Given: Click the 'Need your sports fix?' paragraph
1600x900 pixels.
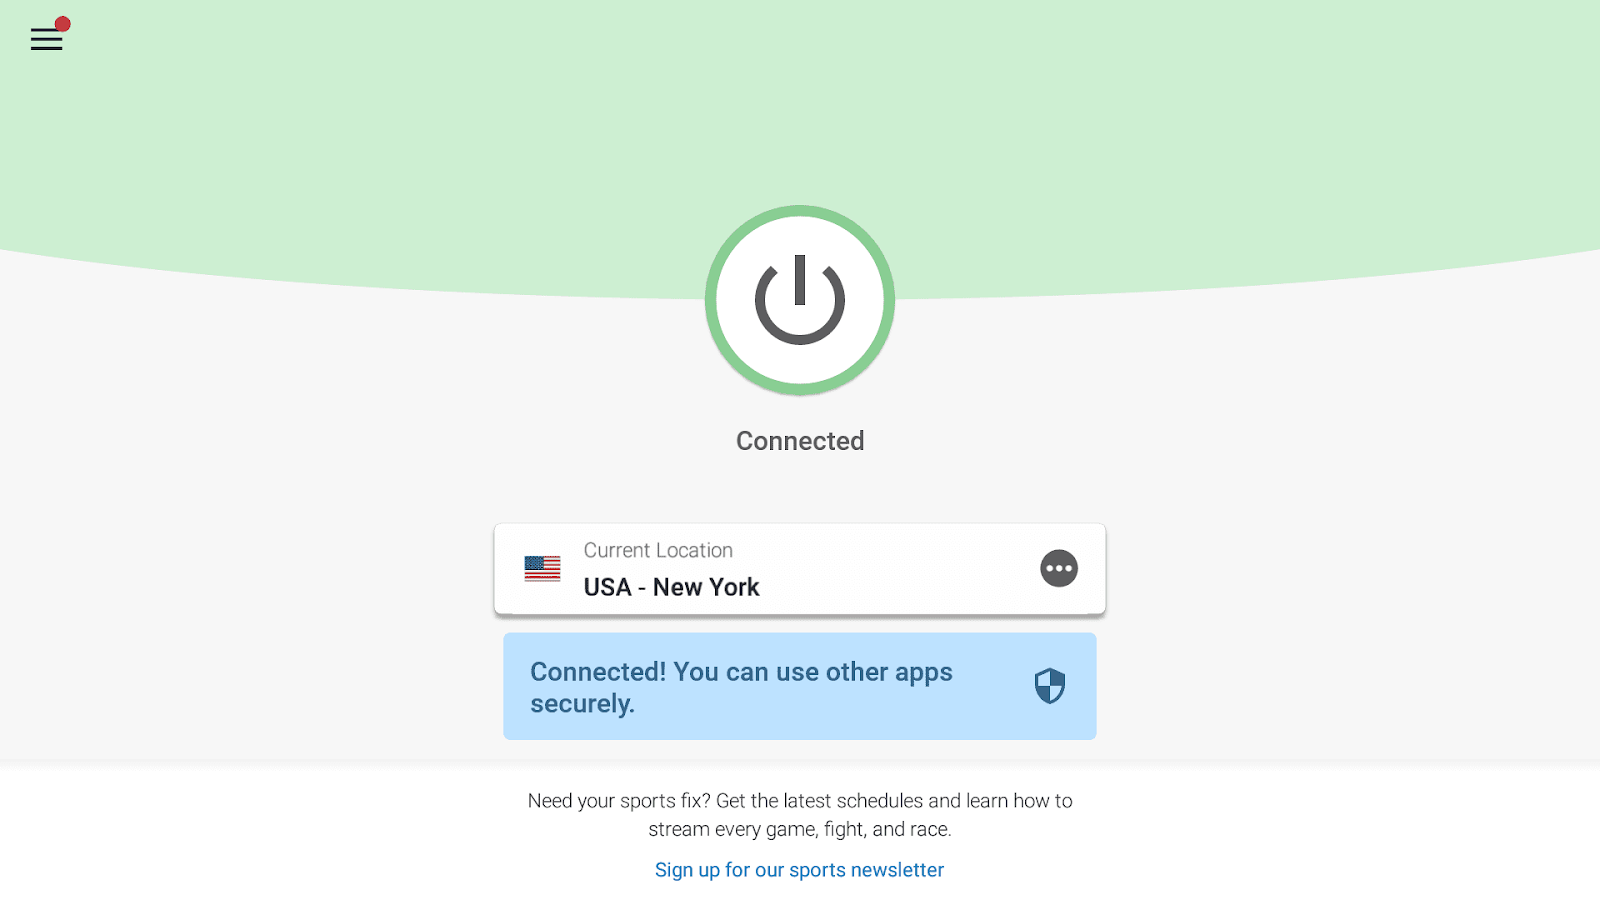Looking at the screenshot, I should click(800, 814).
